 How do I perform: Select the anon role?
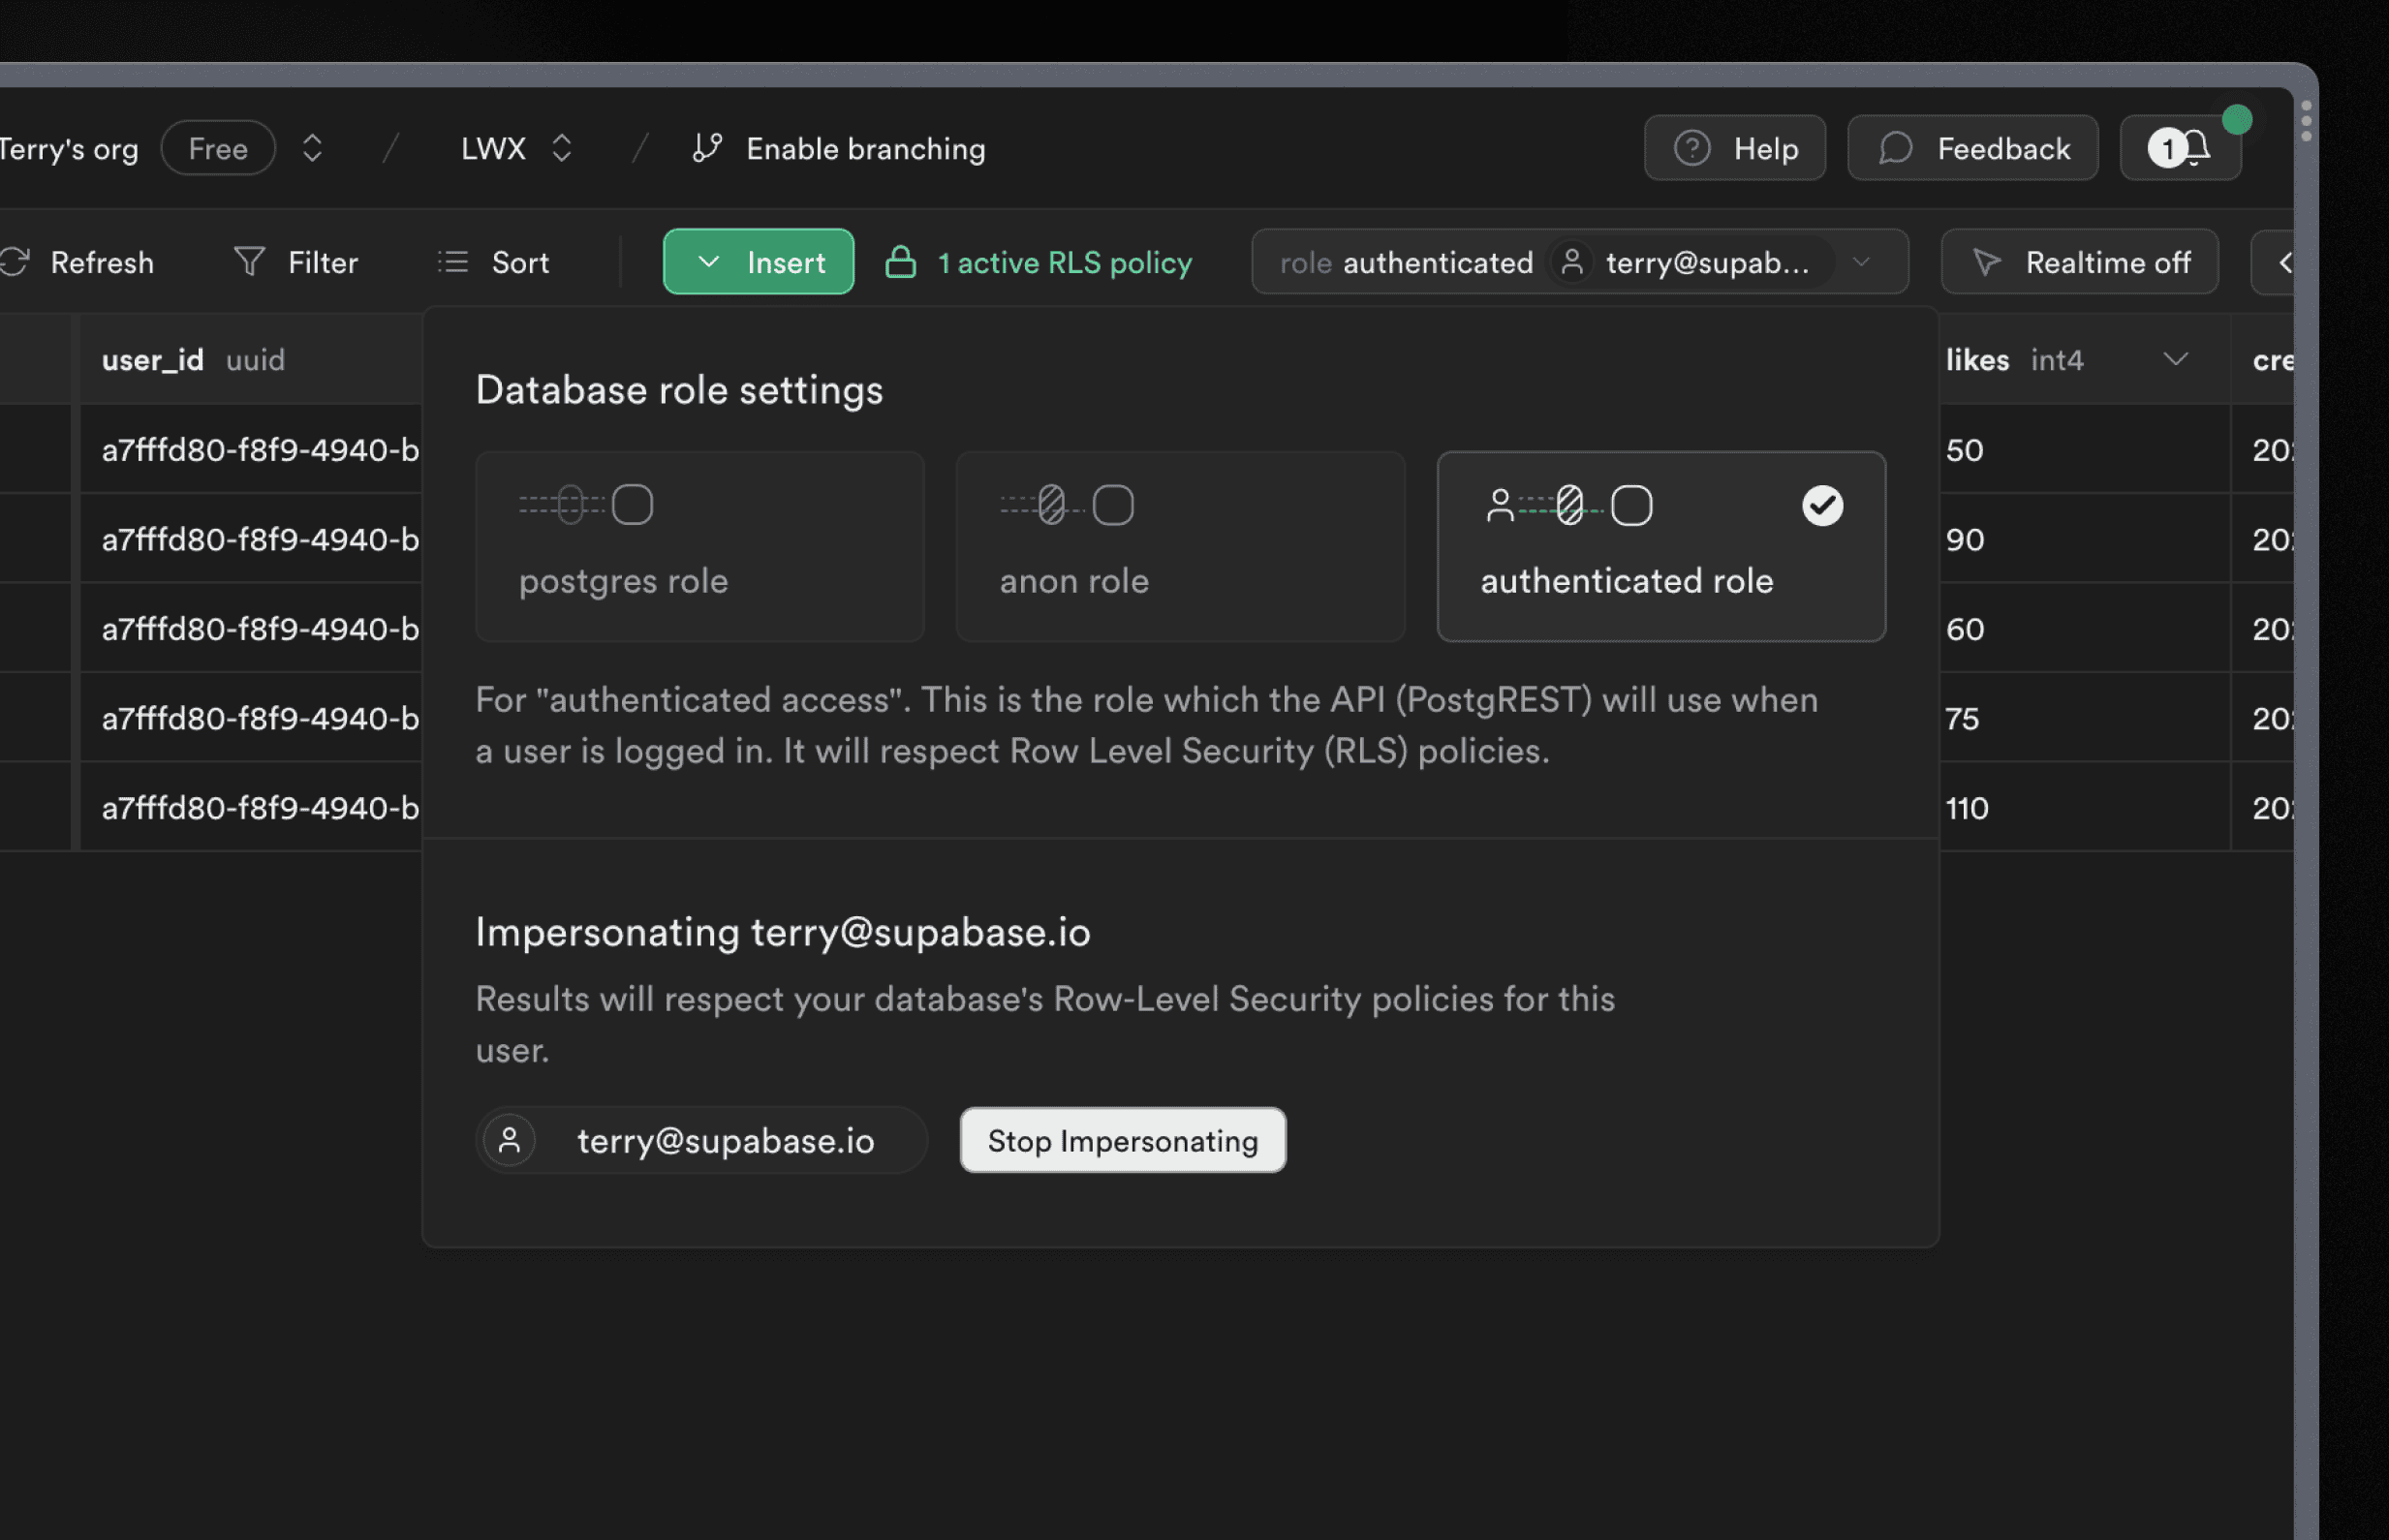[x=1180, y=547]
